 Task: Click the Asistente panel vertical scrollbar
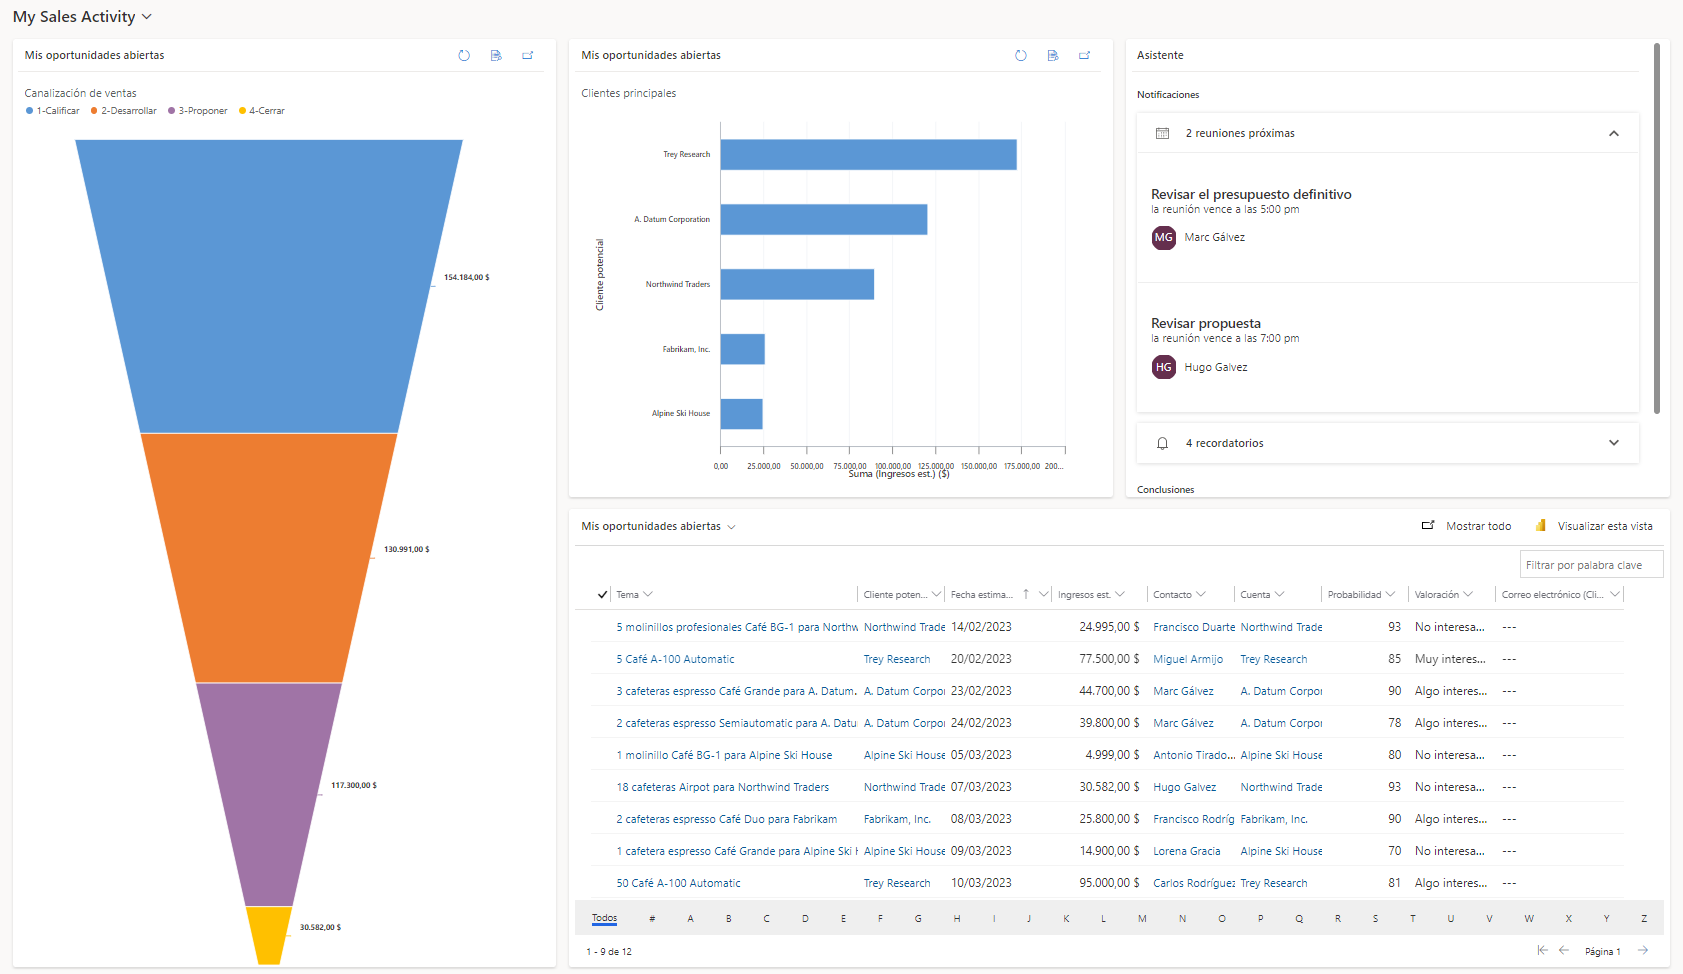pos(1657,228)
